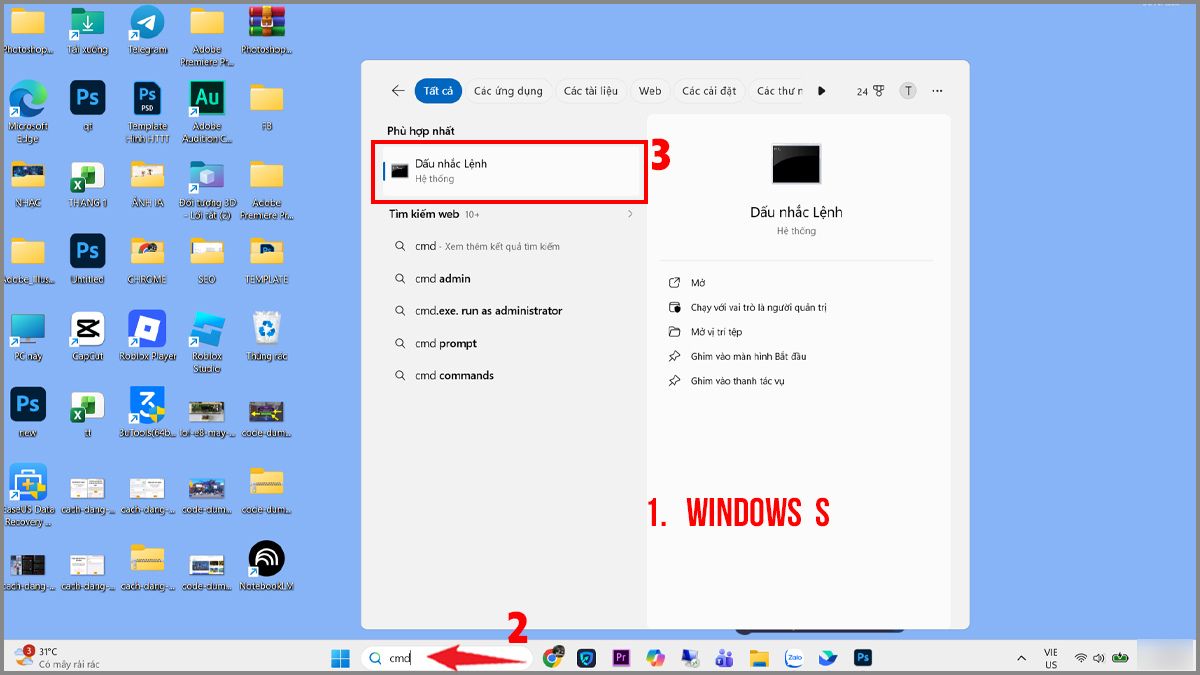1200x675 pixels.
Task: Select the Thùng rác recycle bin icon
Action: (x=266, y=336)
